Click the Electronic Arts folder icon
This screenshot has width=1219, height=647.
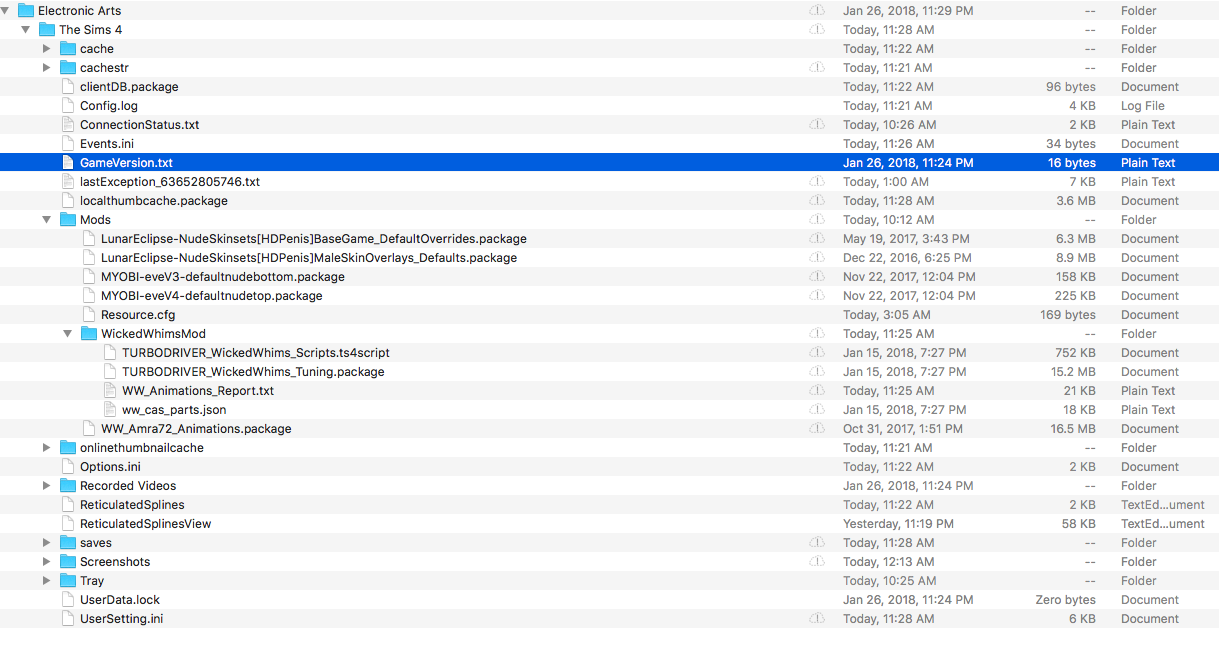pyautogui.click(x=26, y=11)
